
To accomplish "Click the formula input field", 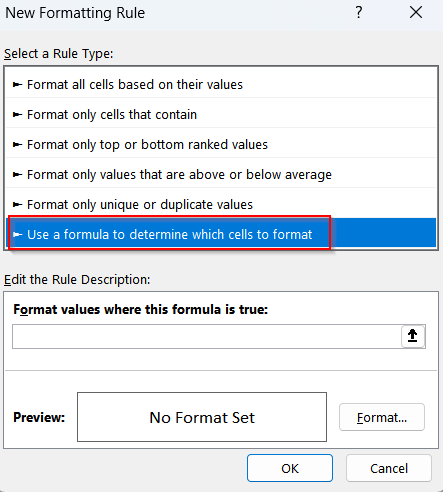I will (207, 337).
